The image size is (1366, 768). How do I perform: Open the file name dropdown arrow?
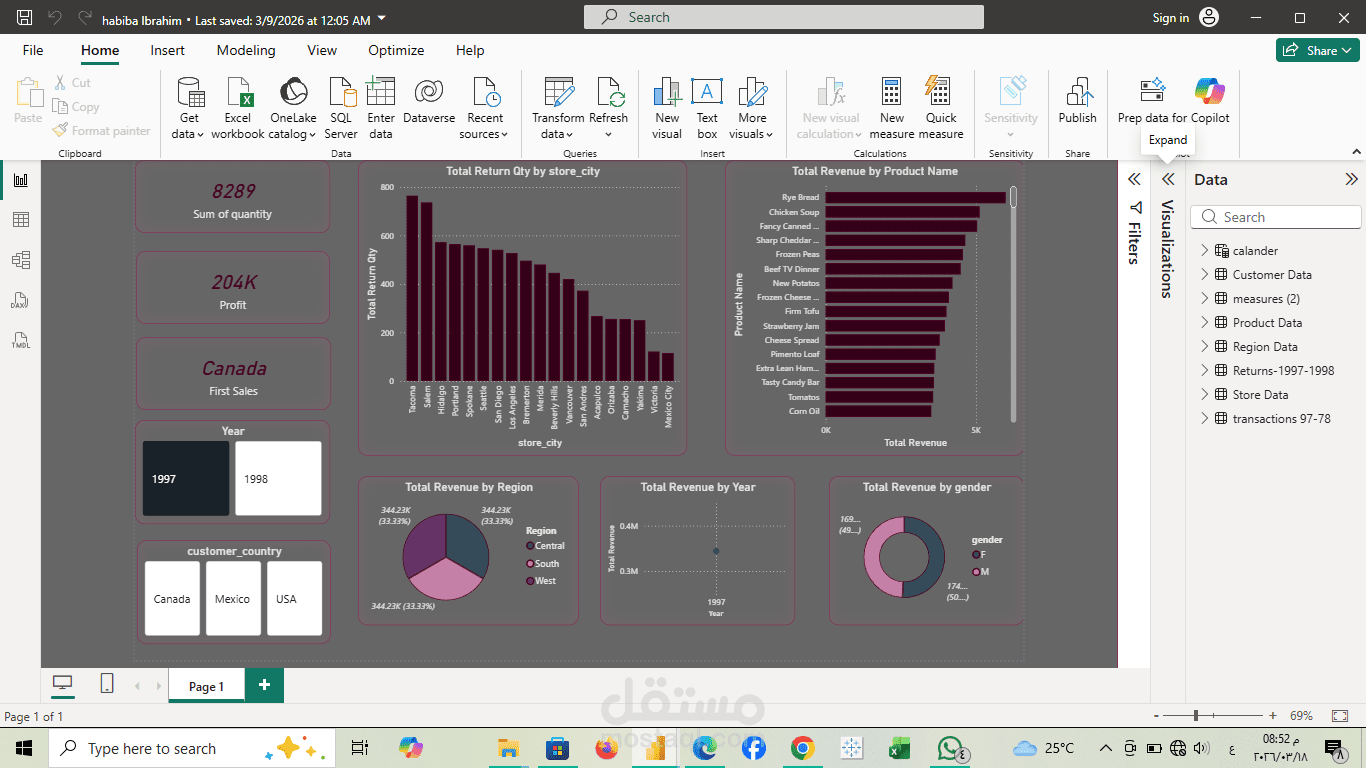(383, 19)
